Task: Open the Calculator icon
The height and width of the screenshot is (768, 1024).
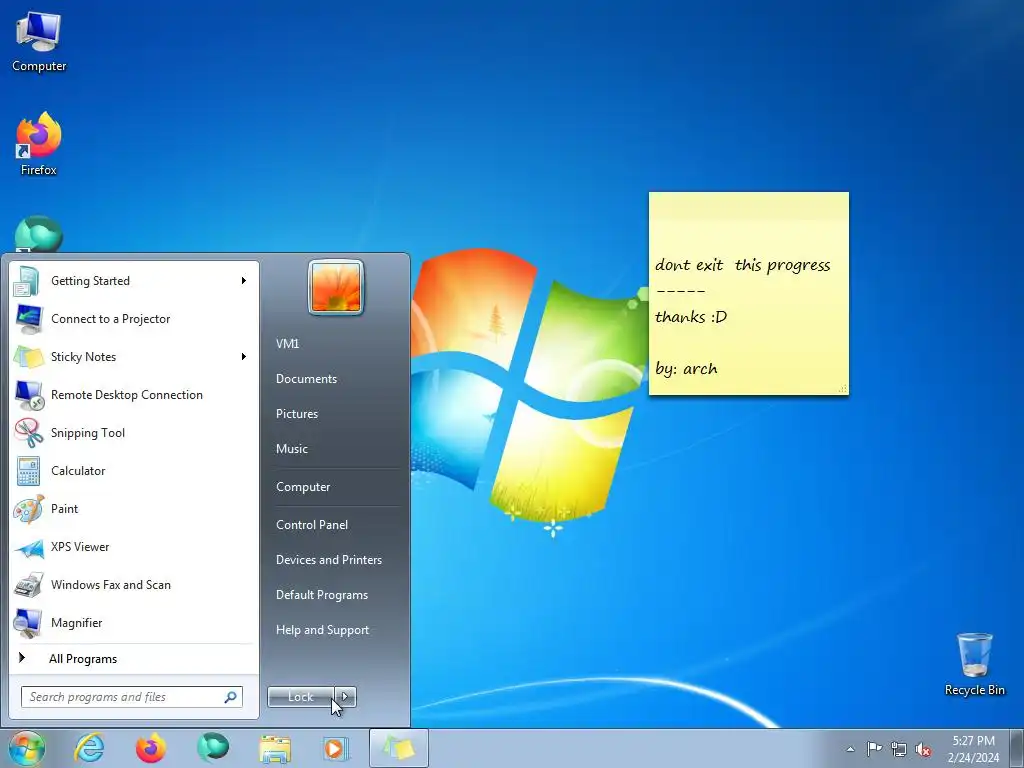Action: click(27, 471)
